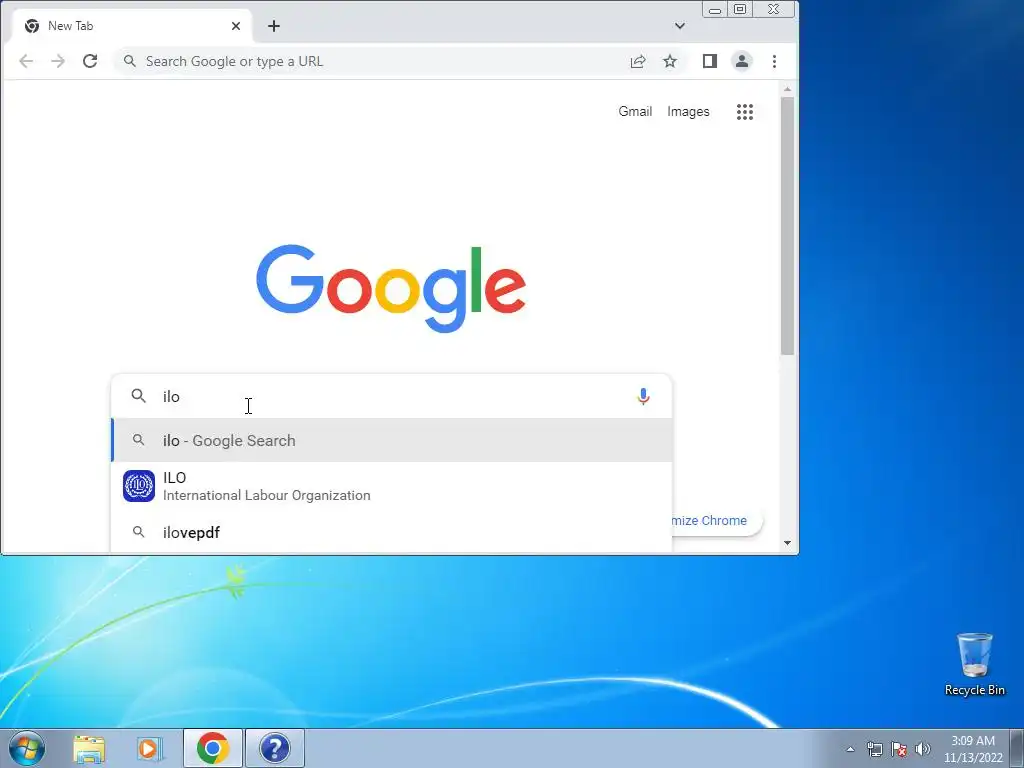Click the forward navigation arrow
Screen dimensions: 1024x768
point(58,61)
